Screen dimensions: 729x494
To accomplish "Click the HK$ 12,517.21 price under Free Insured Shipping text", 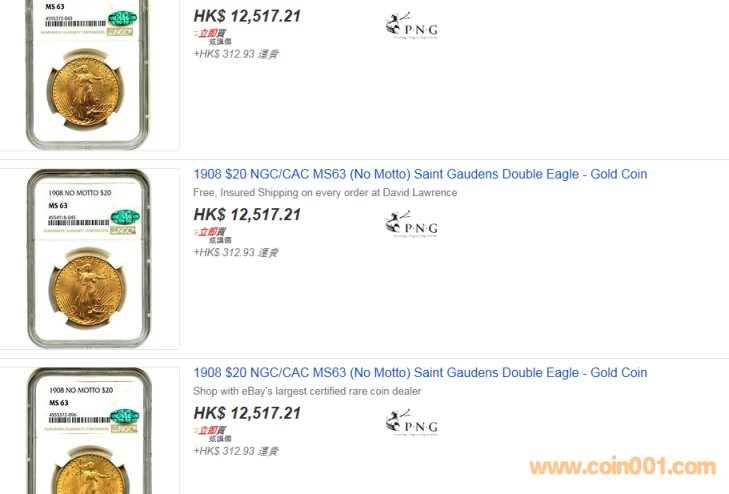I will [247, 215].
